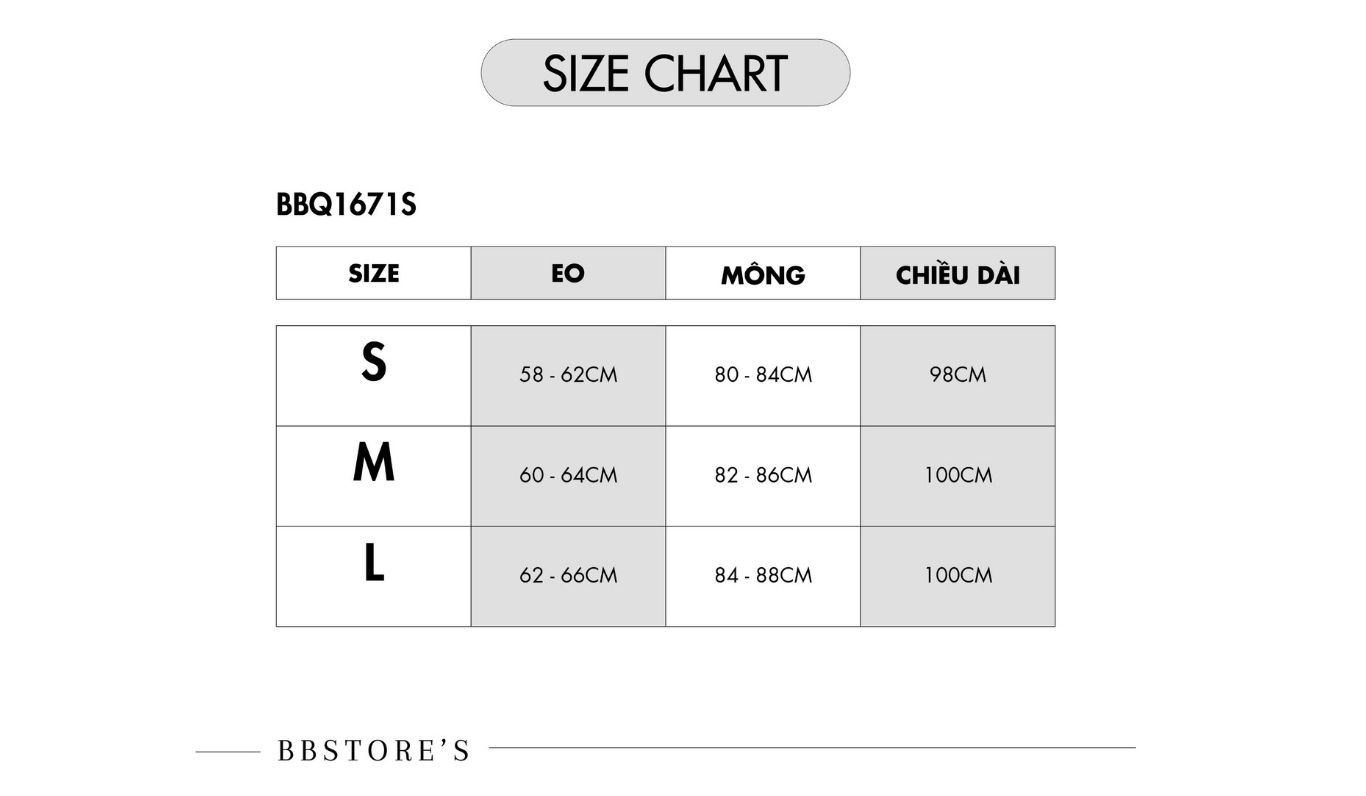Click the CHIỀU DÀI column header
Viewport: 1366px width, 796px height.
tap(957, 273)
